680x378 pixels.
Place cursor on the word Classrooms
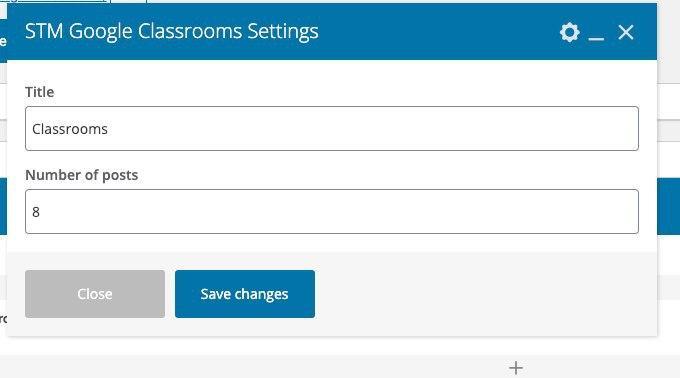[x=70, y=129]
